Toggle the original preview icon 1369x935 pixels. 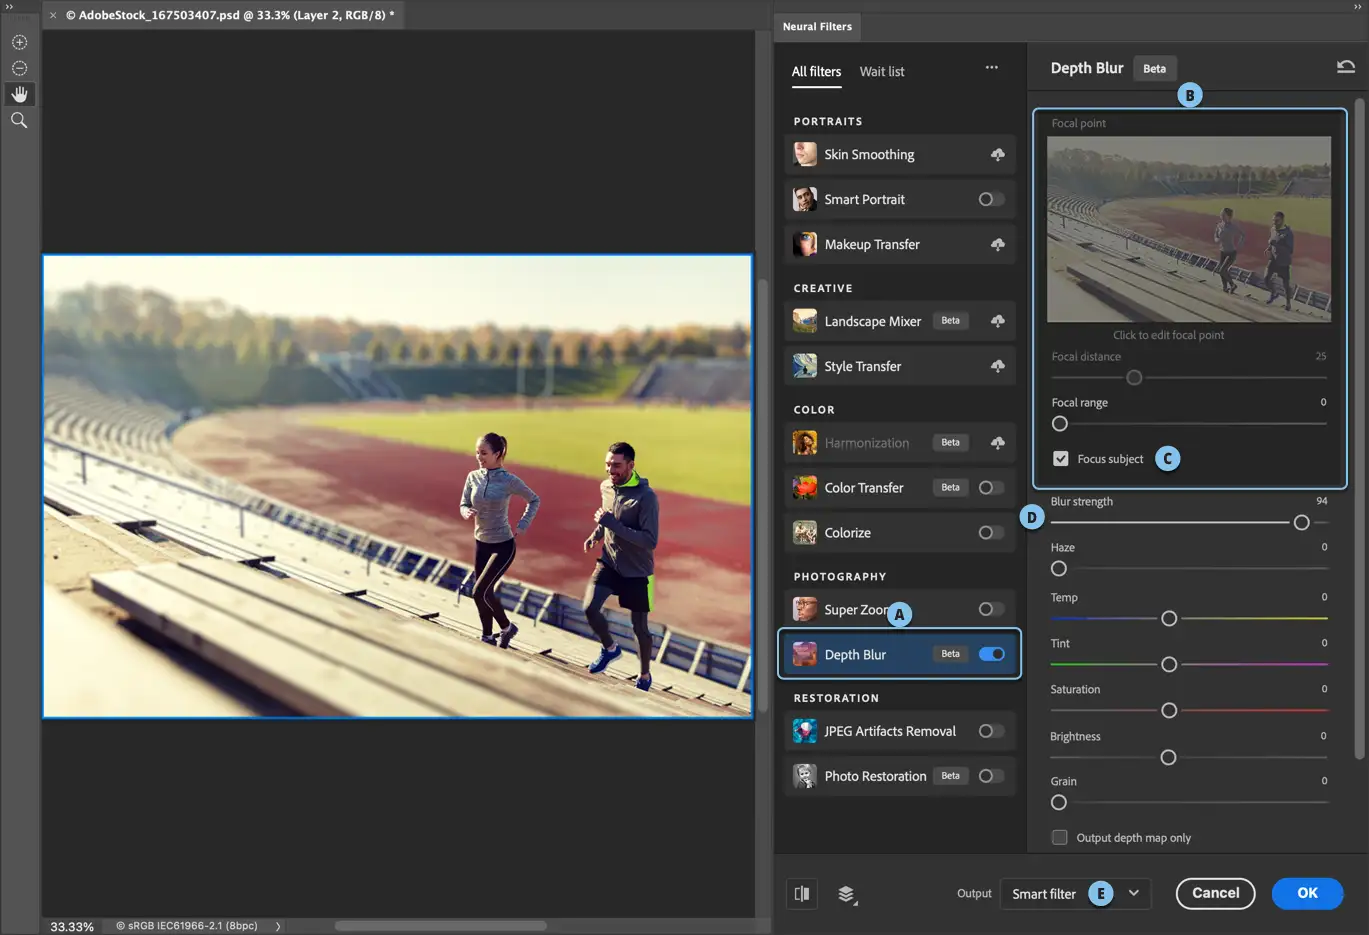point(802,894)
